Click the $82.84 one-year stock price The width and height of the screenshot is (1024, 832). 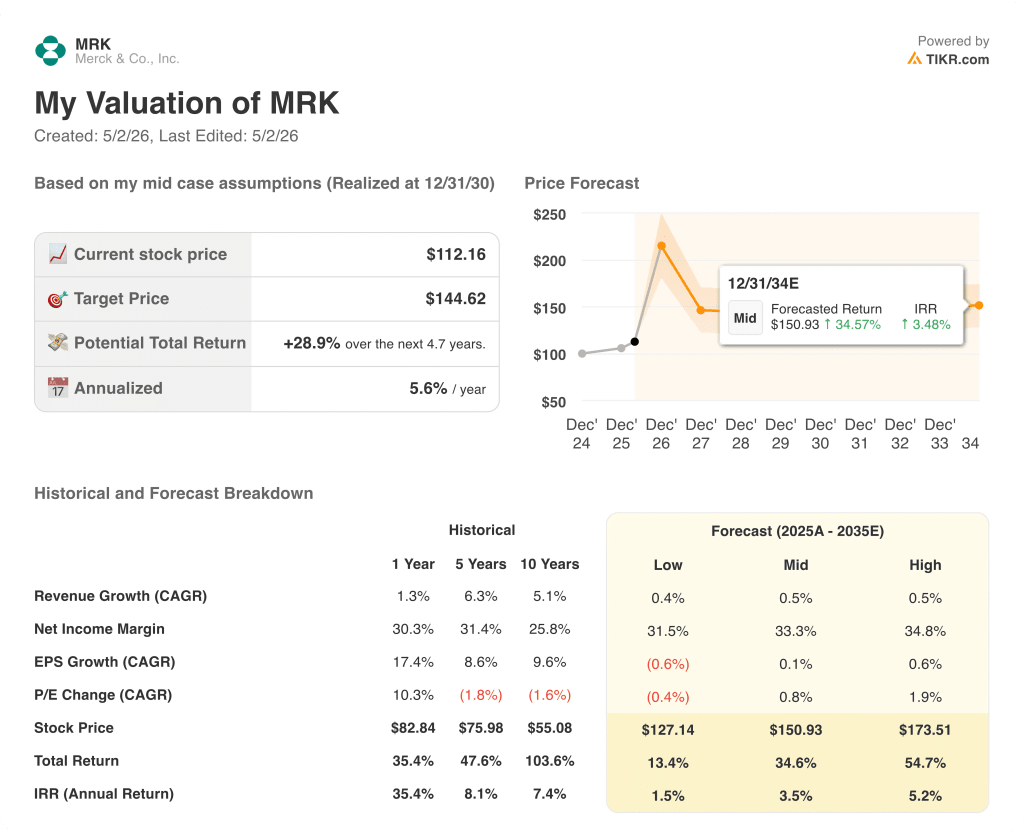[413, 728]
